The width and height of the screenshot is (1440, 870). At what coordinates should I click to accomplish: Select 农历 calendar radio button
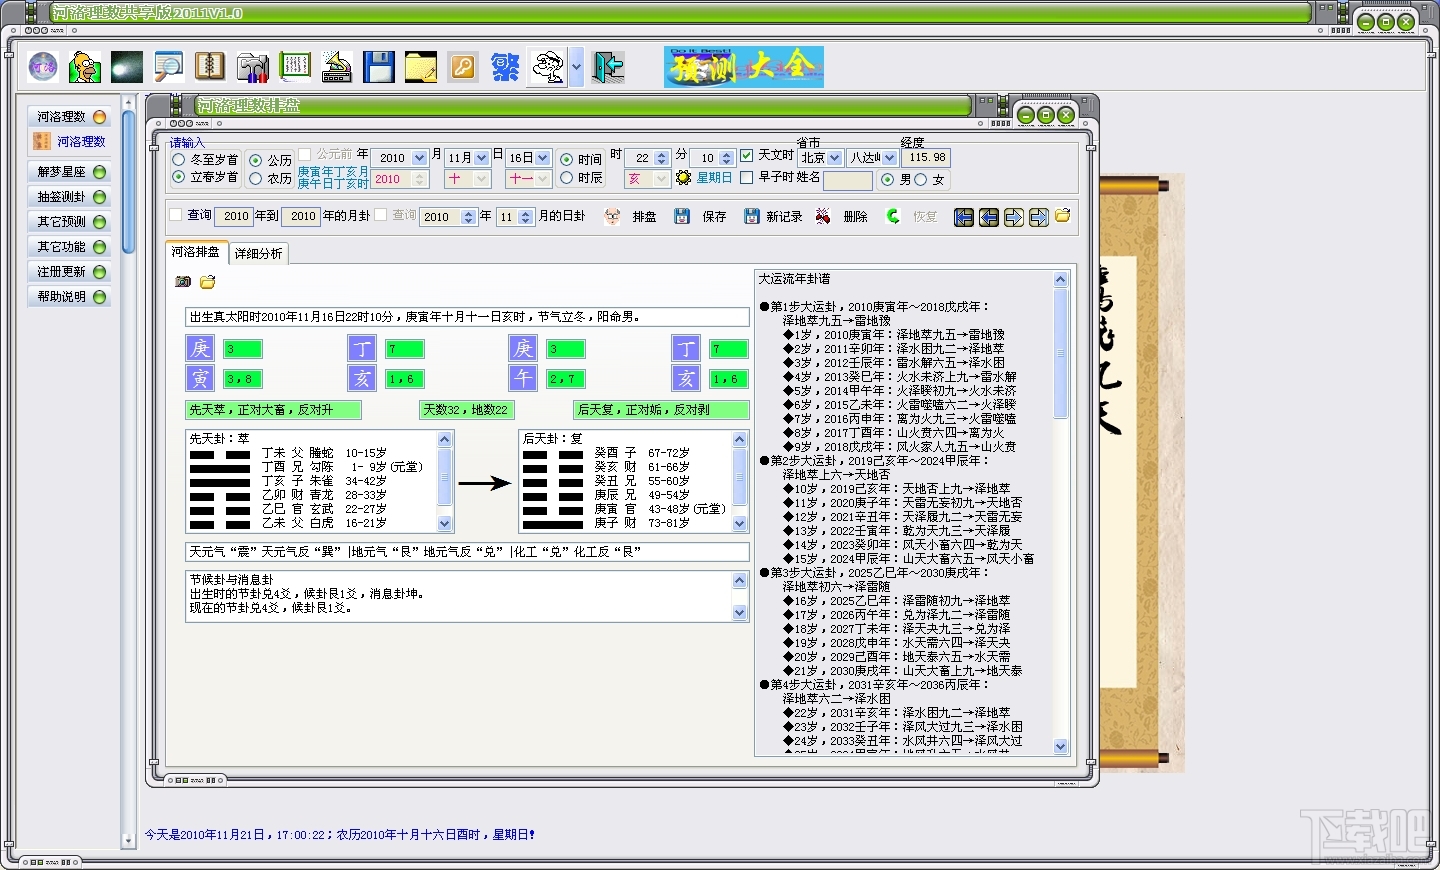[x=256, y=178]
